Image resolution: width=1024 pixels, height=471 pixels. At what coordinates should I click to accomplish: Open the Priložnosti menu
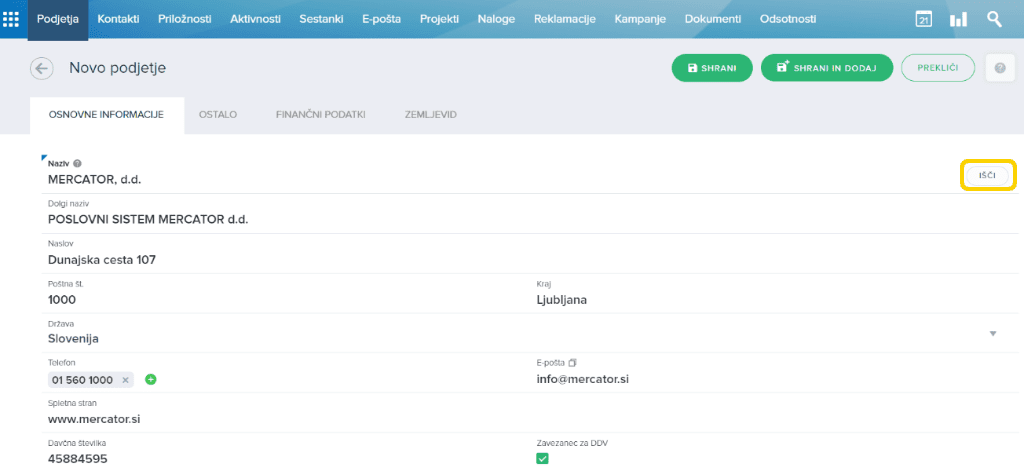[x=185, y=19]
